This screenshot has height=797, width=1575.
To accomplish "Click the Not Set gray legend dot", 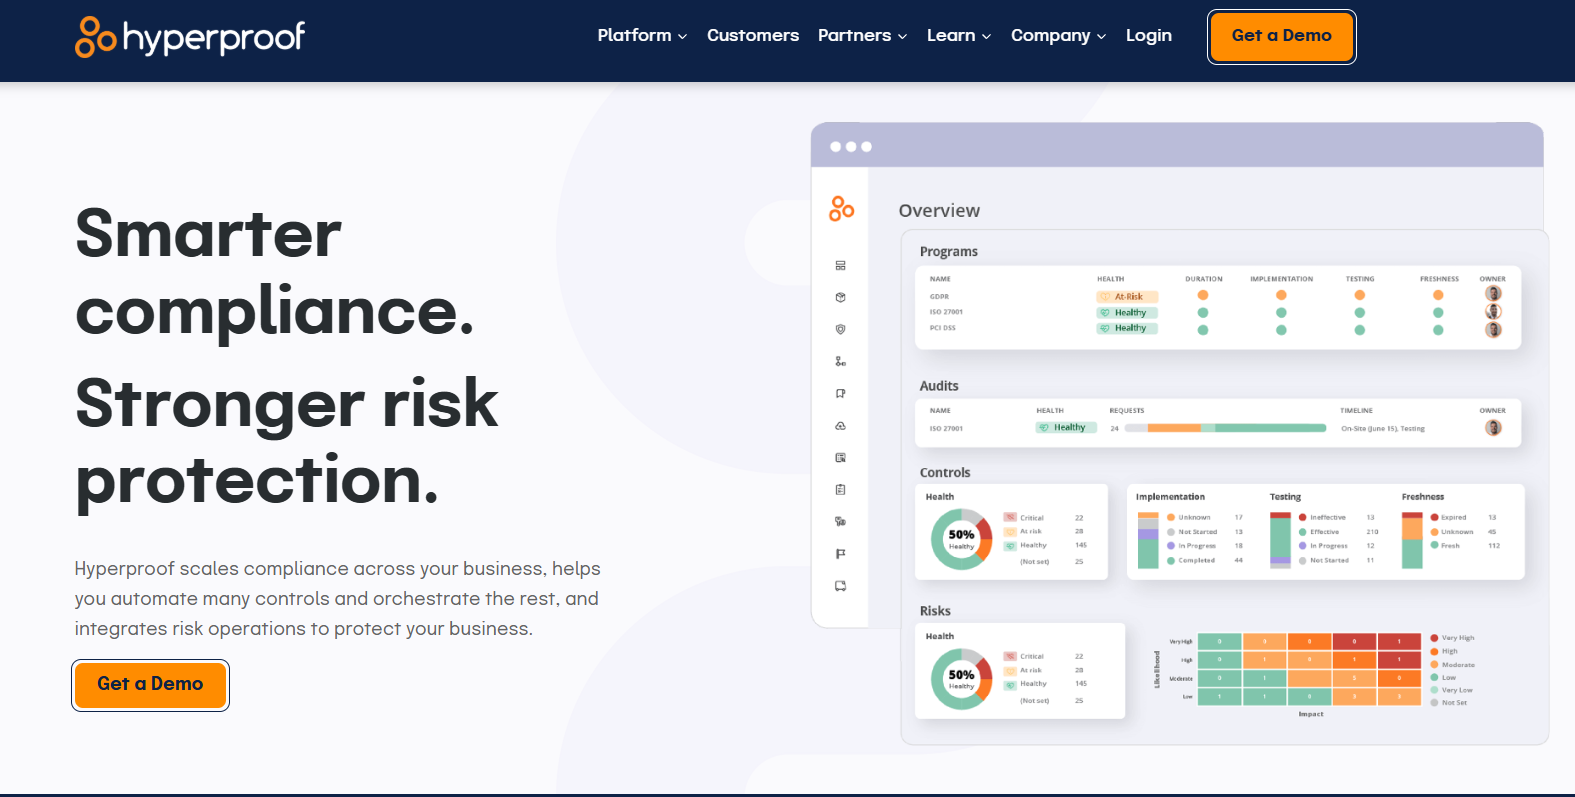I will (1434, 703).
